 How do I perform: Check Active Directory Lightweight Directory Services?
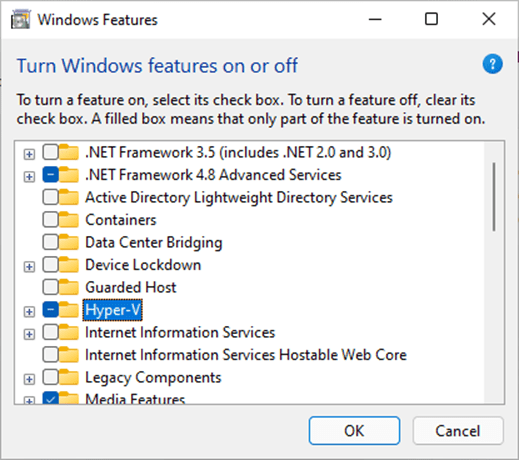50,197
